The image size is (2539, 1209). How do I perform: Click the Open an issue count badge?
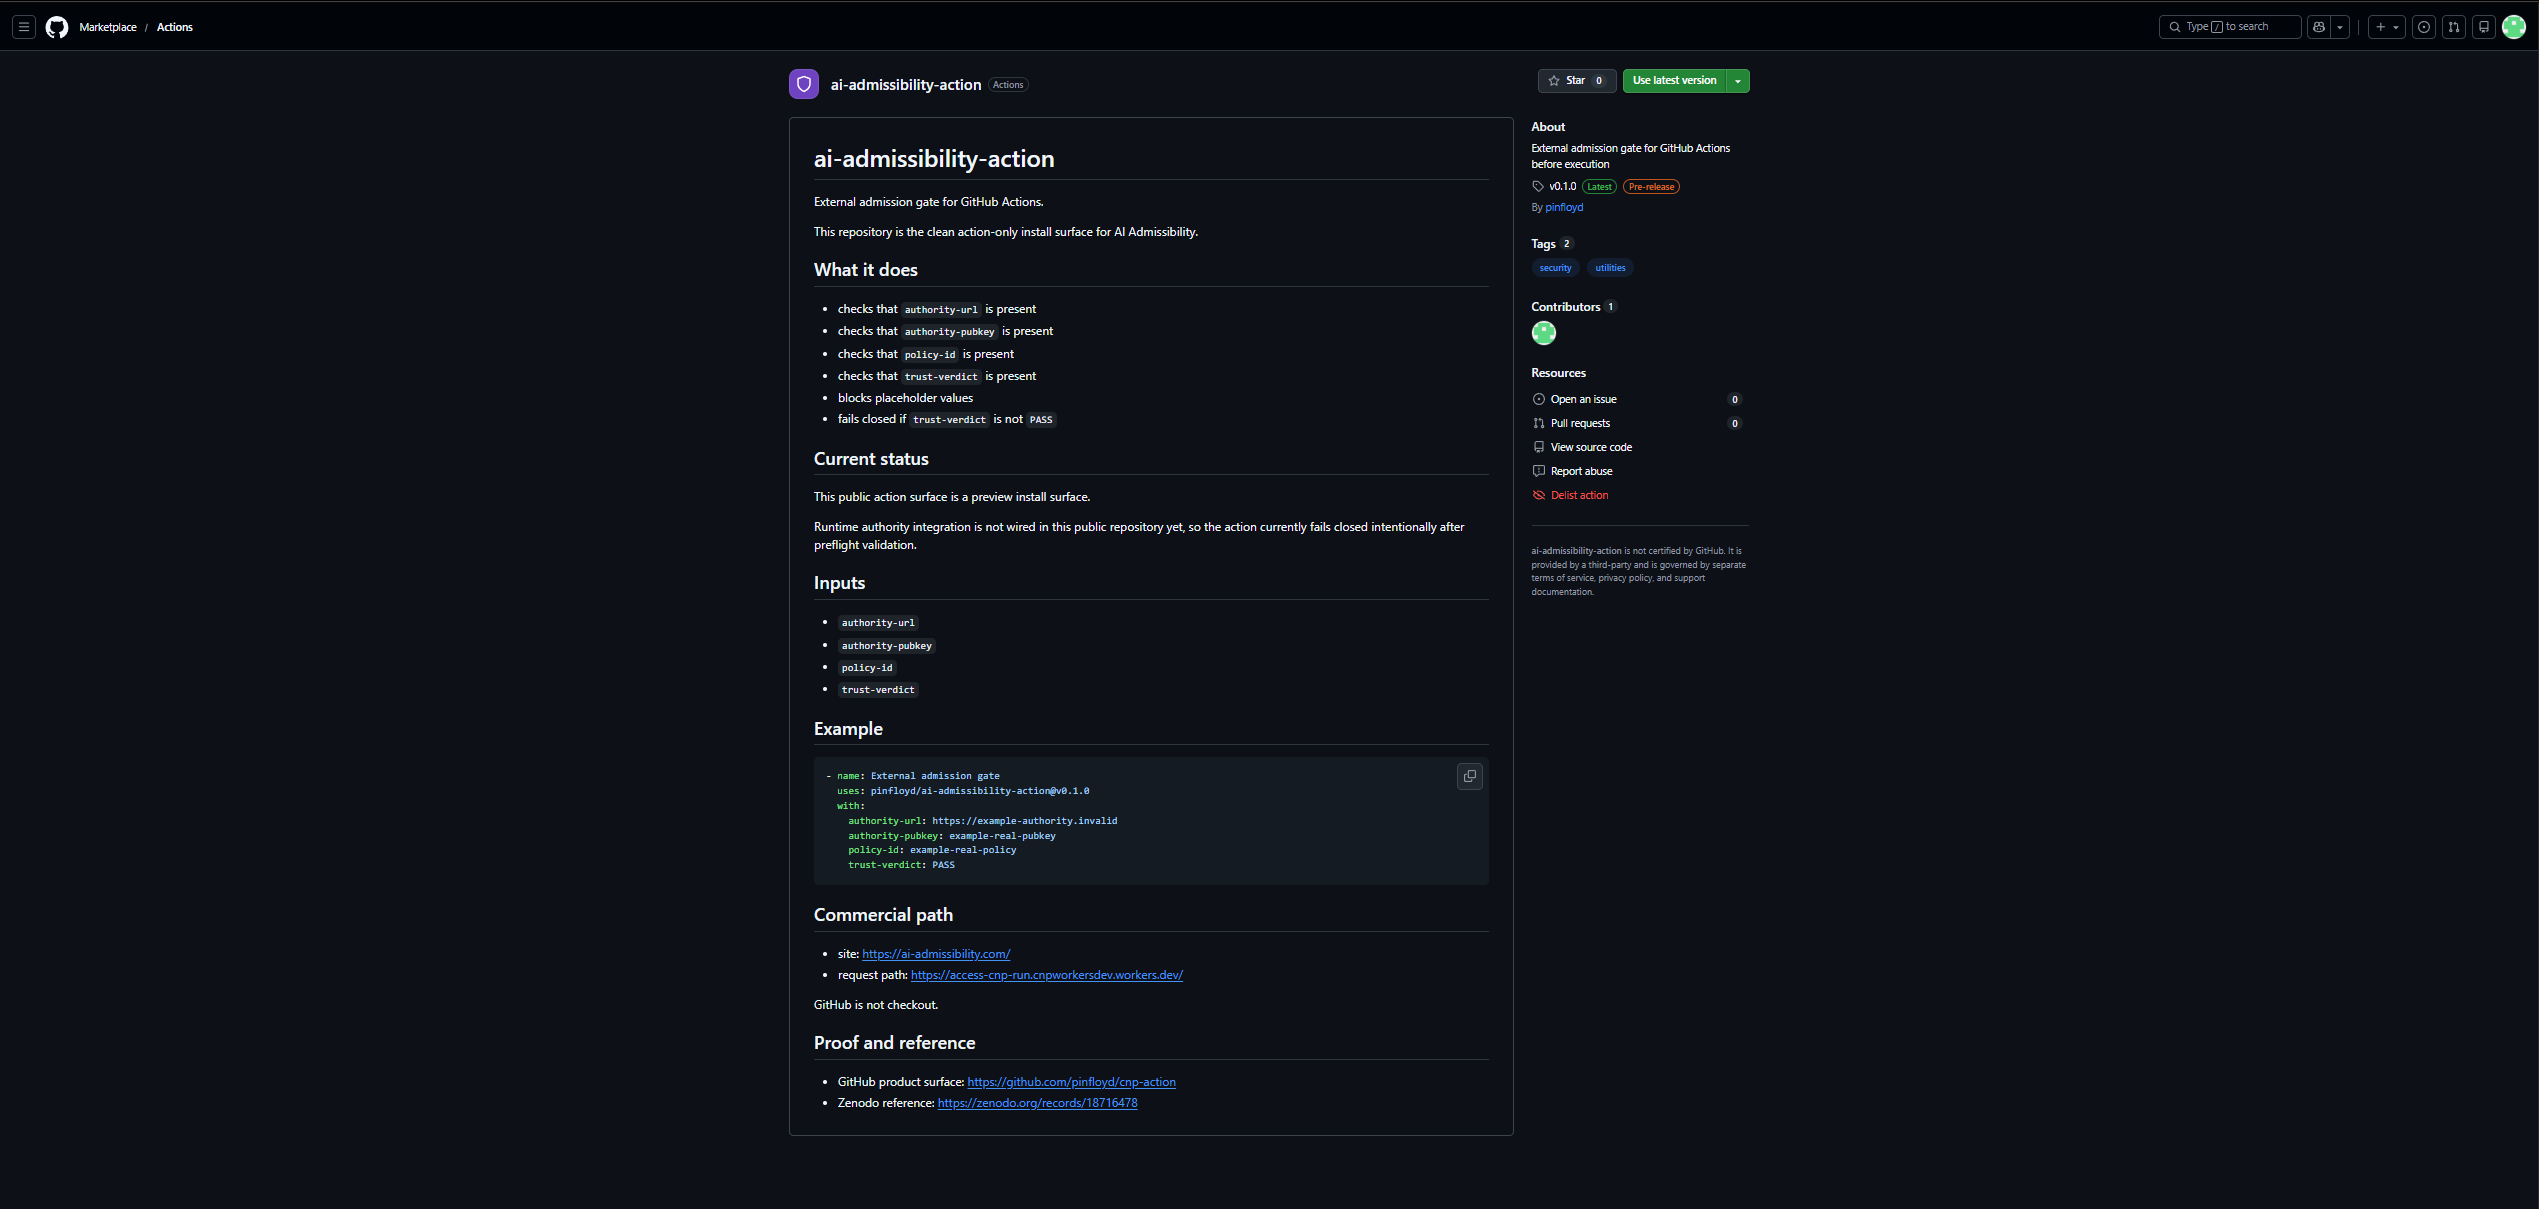click(x=1735, y=399)
